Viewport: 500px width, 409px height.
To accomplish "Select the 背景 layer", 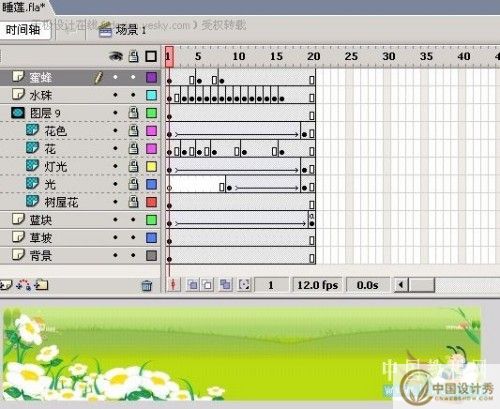I will point(80,256).
